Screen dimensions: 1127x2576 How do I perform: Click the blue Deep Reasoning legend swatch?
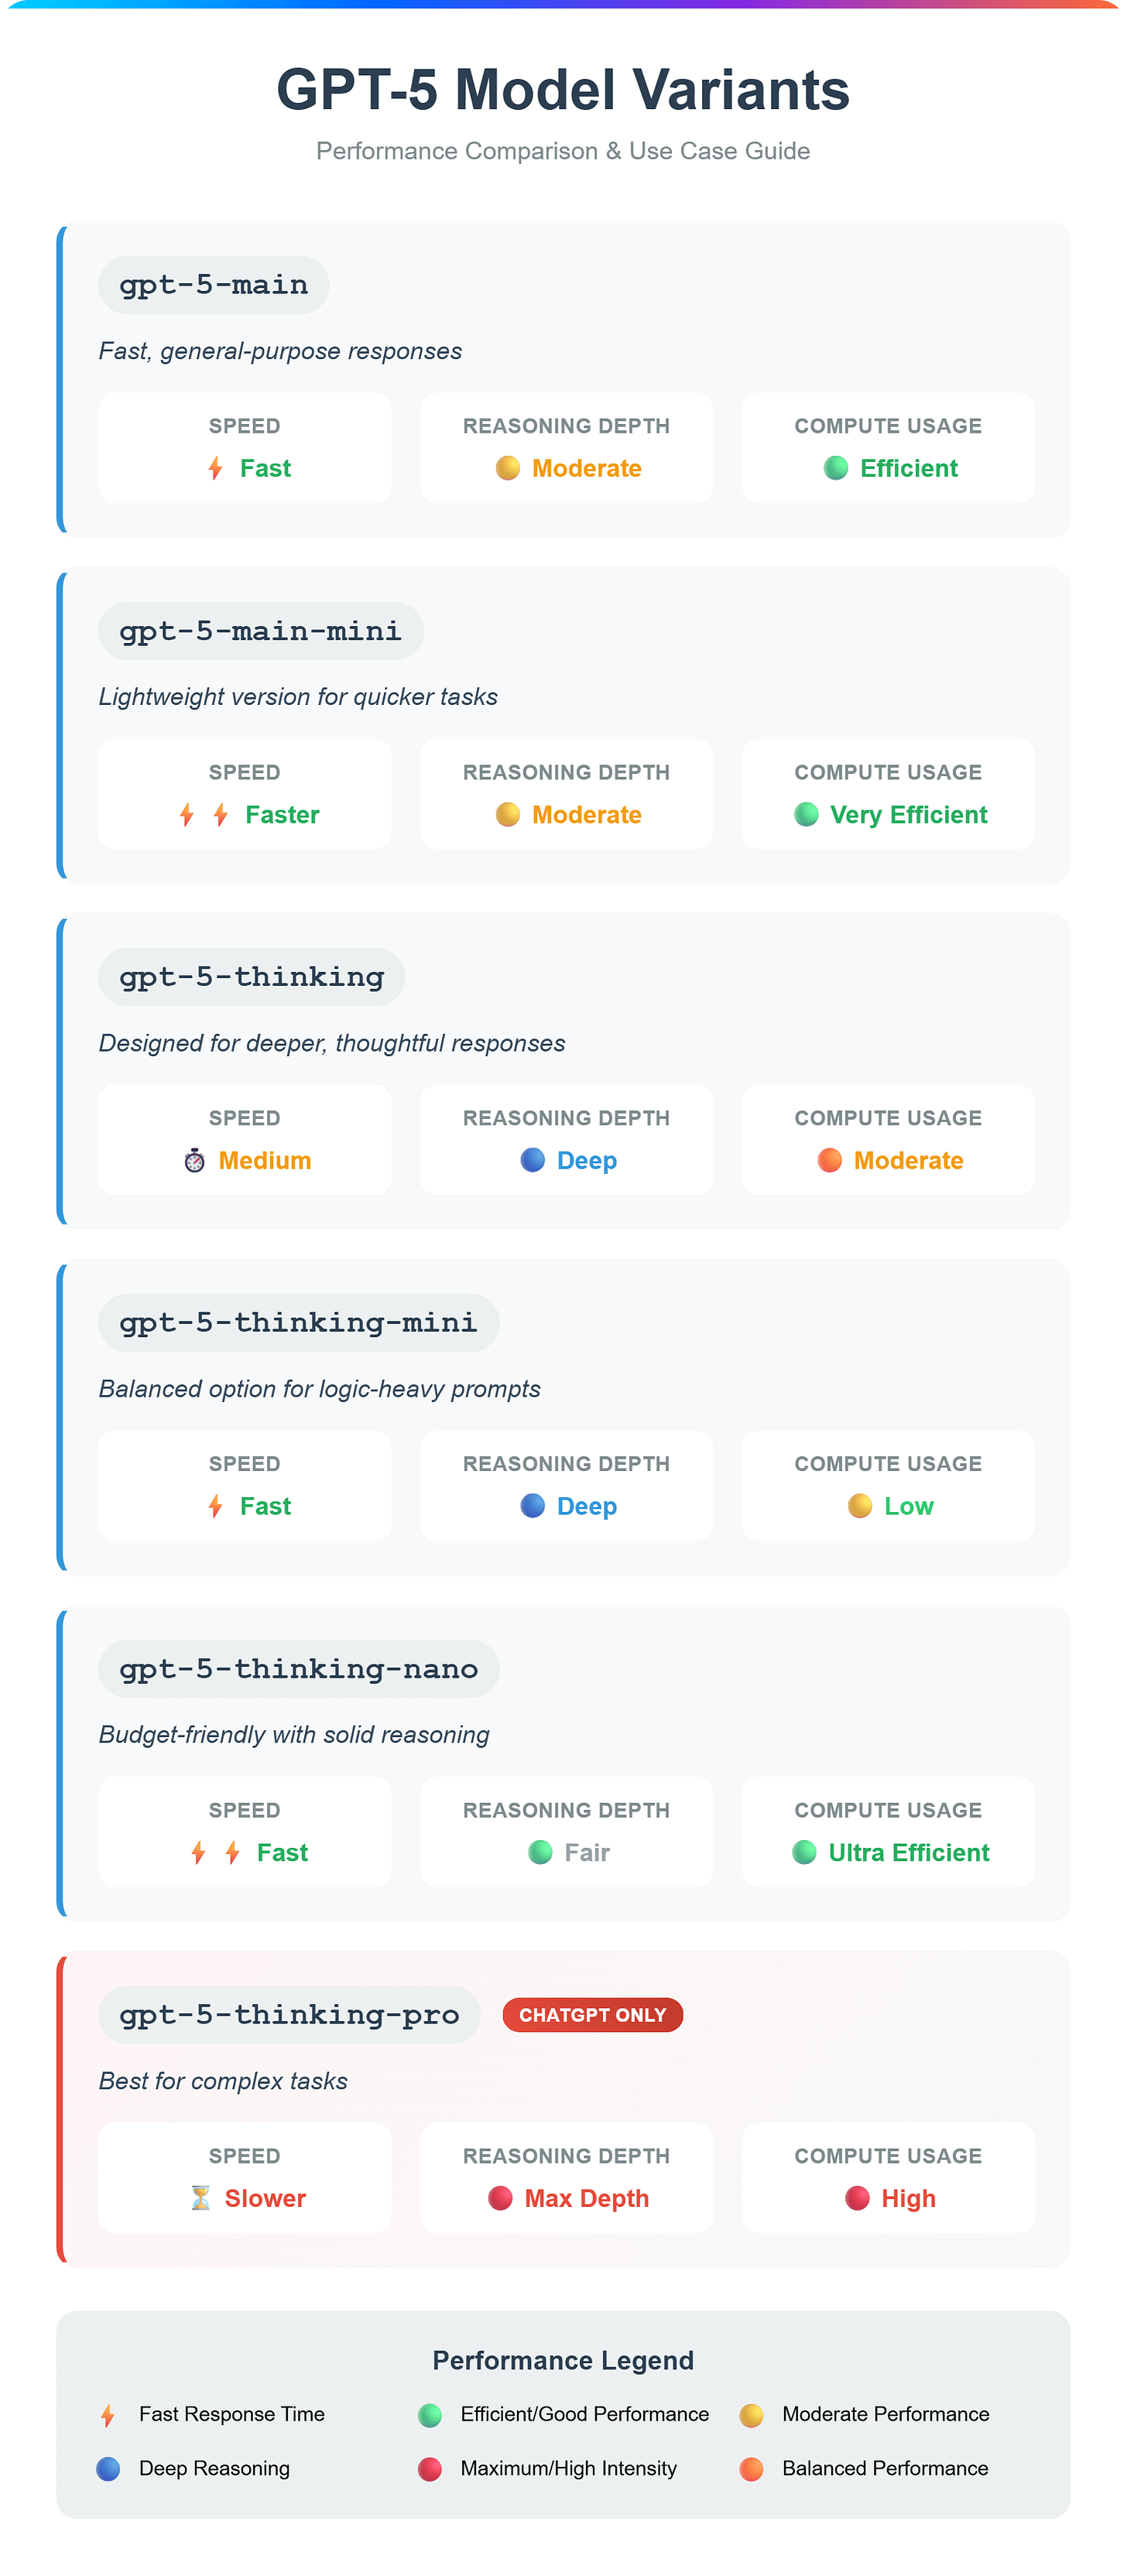[108, 2469]
